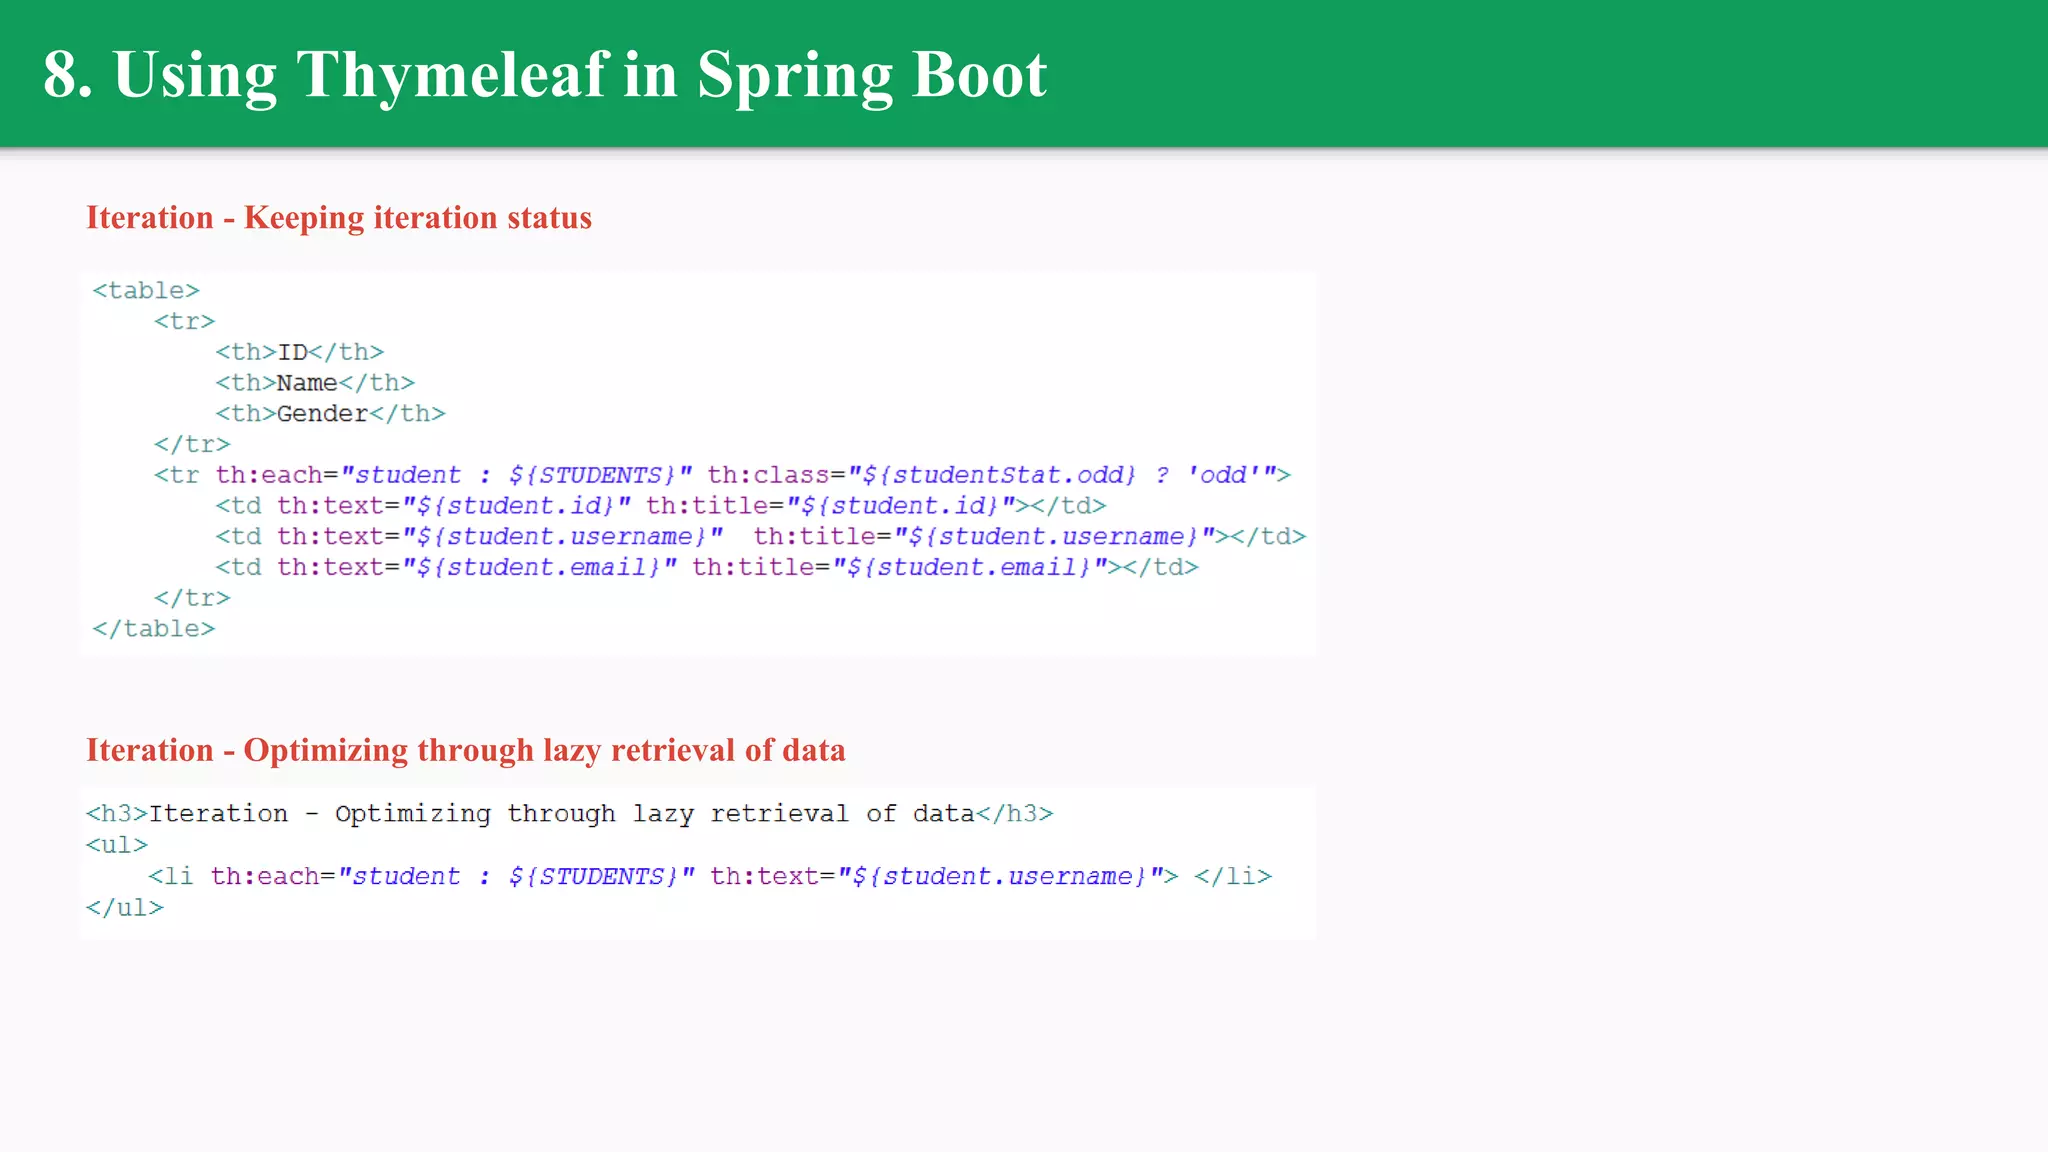Click the closing </table> tag
Viewport: 2048px width, 1152px height.
pos(153,629)
